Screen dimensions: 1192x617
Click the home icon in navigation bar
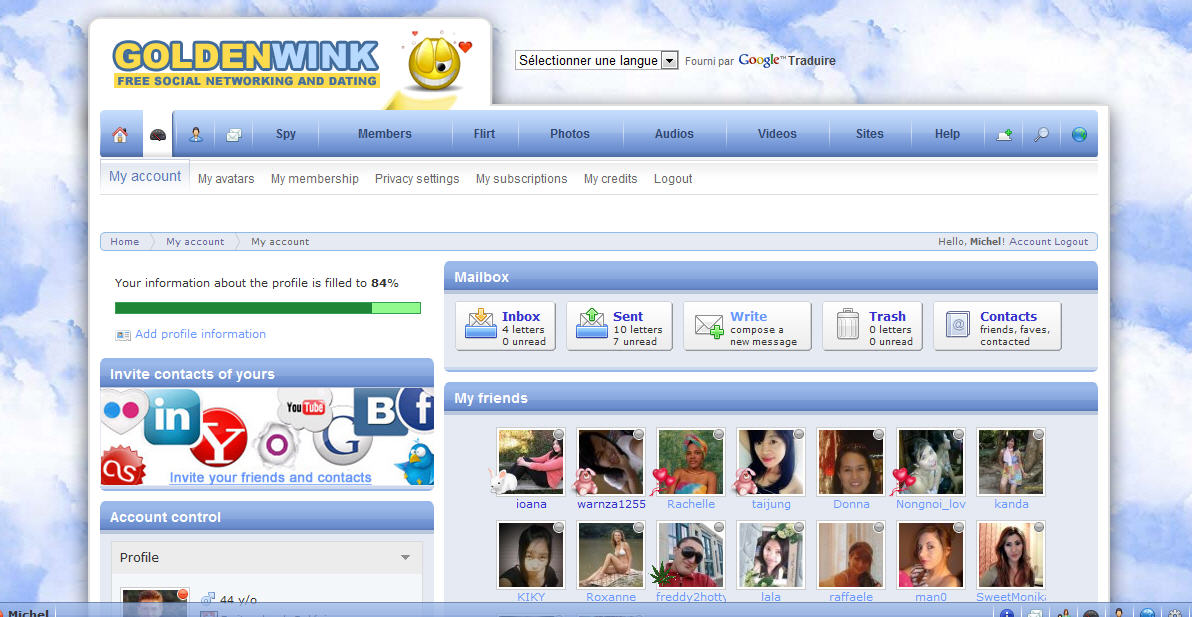pyautogui.click(x=120, y=134)
